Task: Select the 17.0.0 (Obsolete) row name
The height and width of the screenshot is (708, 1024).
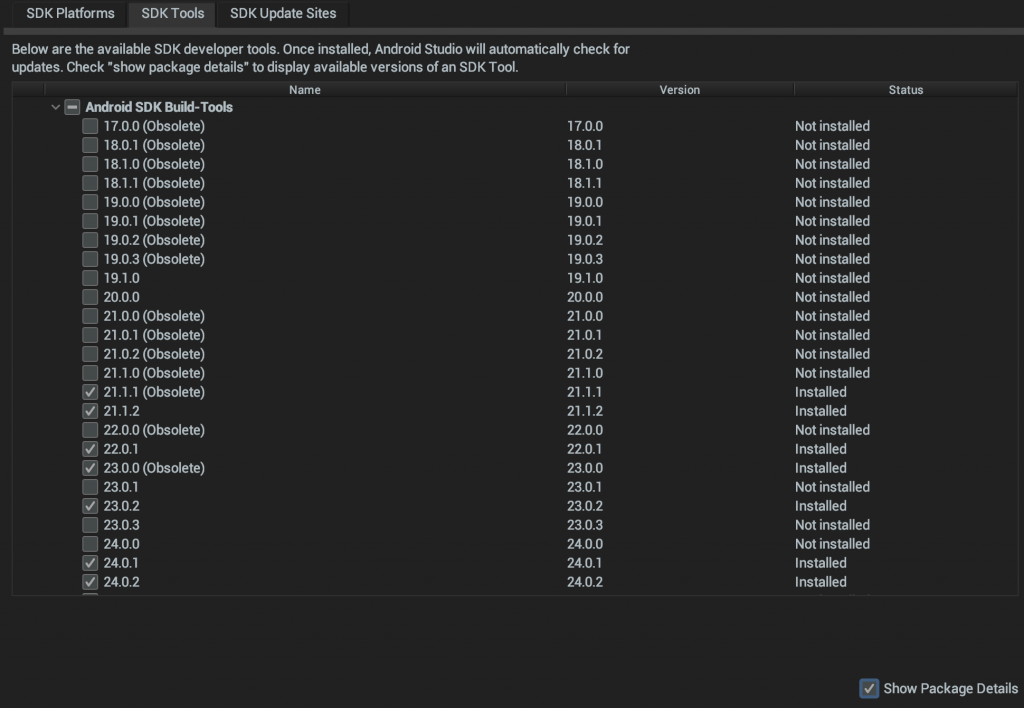Action: pyautogui.click(x=154, y=126)
